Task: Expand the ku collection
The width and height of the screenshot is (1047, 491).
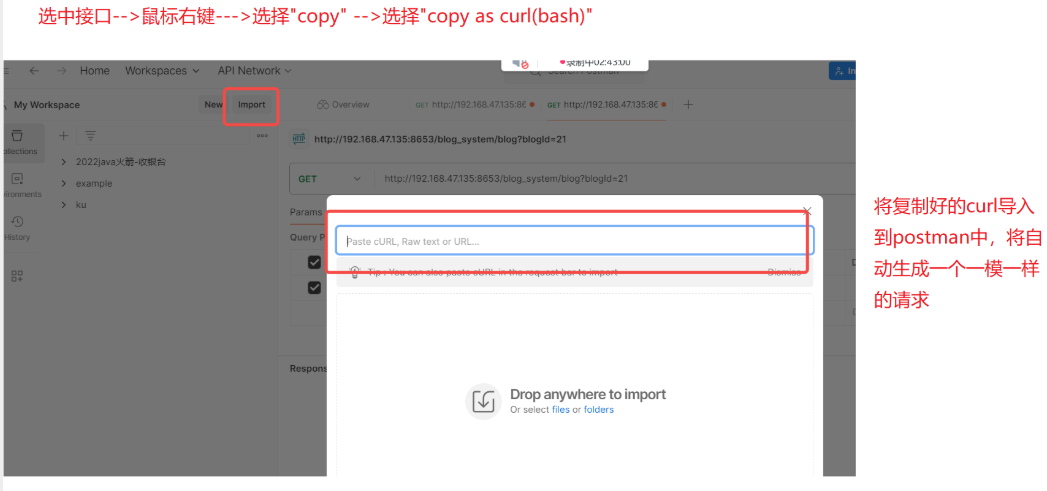Action: (63, 204)
